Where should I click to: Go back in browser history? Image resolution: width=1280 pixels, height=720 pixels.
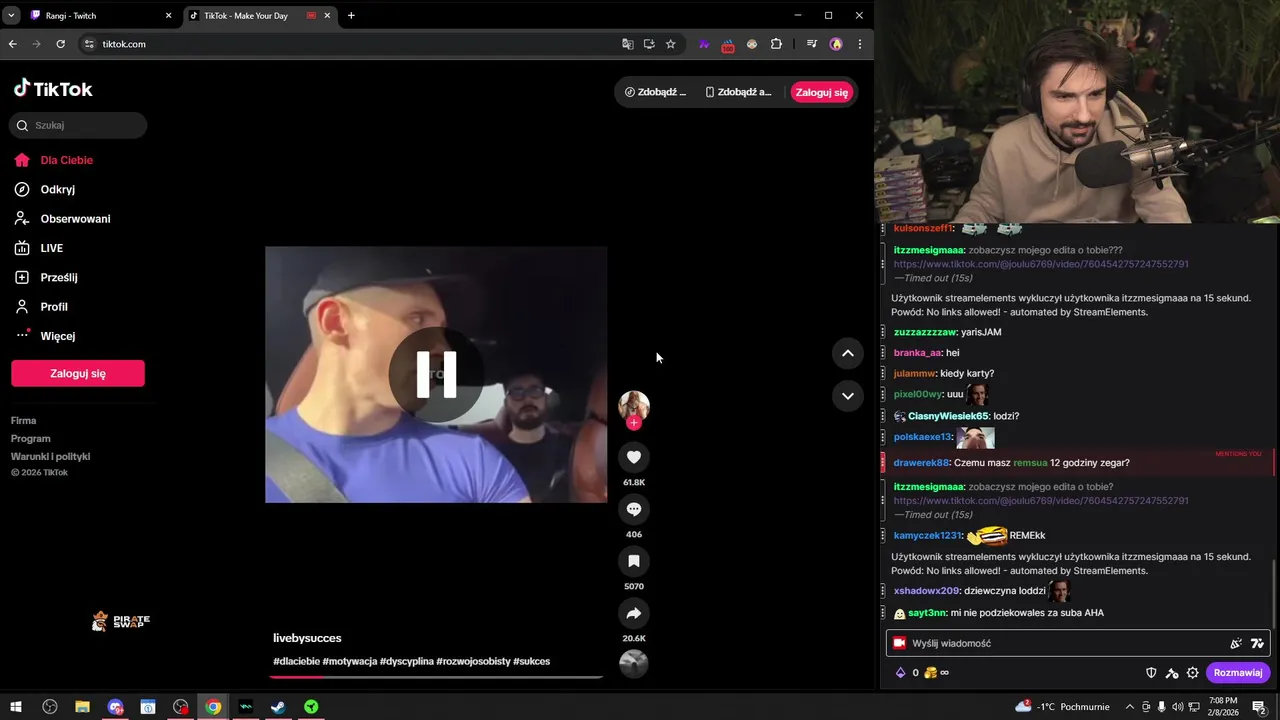point(13,44)
